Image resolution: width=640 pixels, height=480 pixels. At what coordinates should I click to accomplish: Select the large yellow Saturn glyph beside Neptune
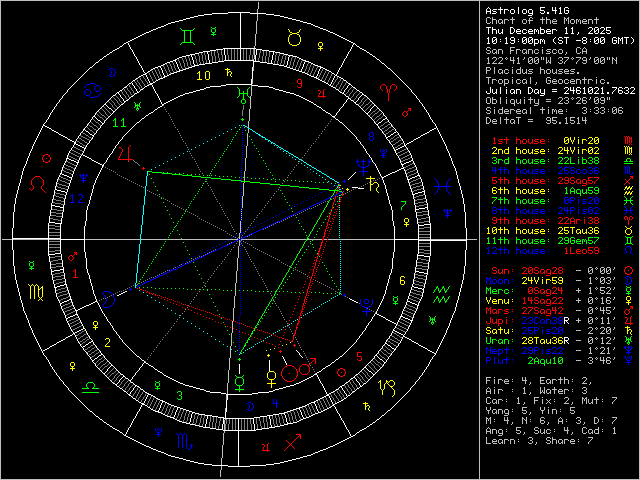pos(374,184)
